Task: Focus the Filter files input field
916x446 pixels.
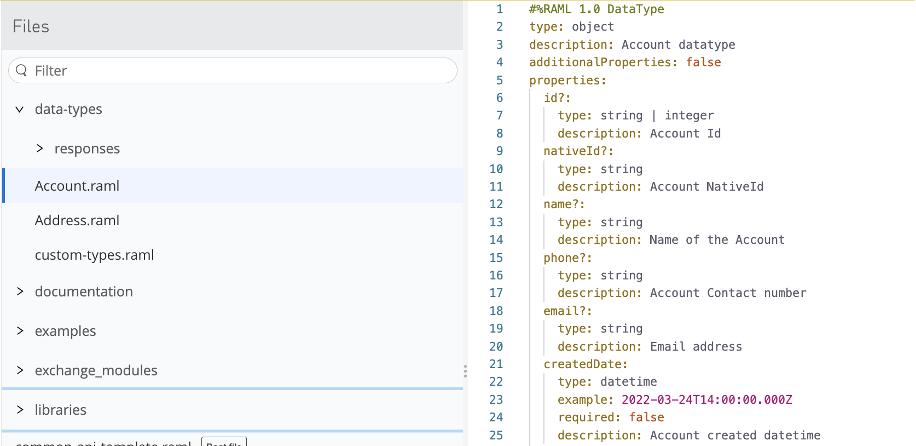Action: 233,70
